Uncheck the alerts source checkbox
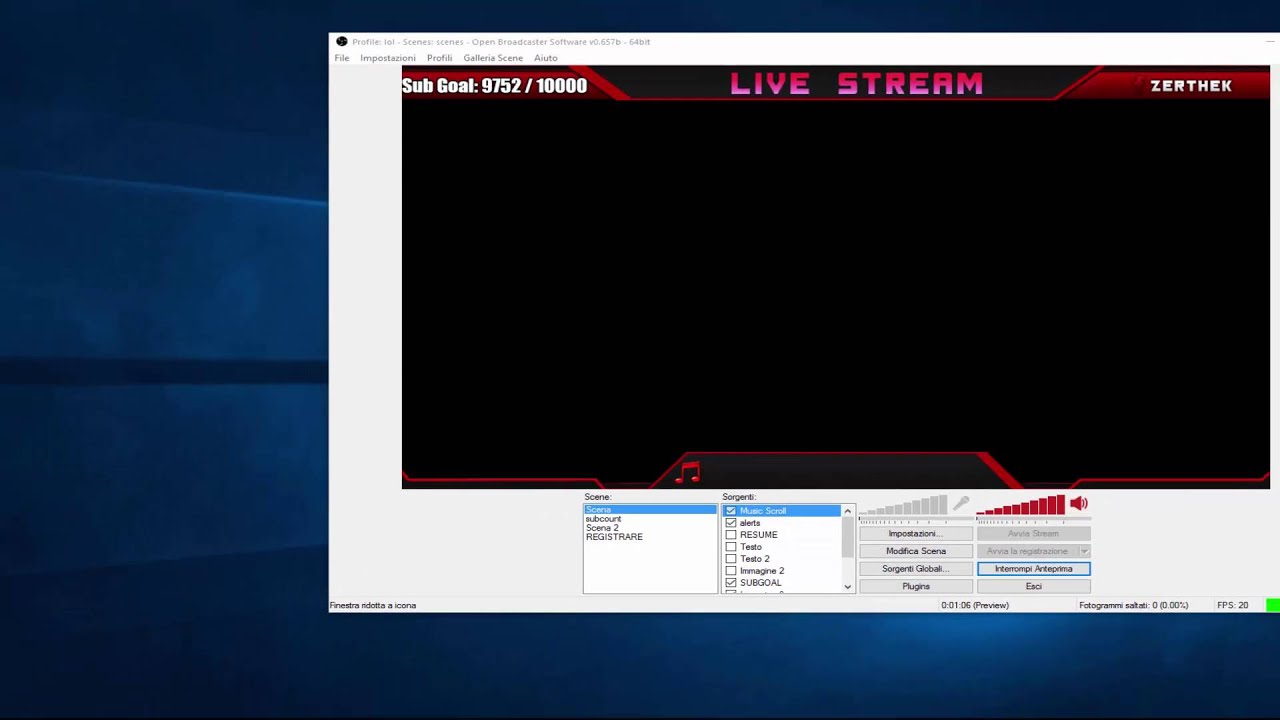 (731, 523)
